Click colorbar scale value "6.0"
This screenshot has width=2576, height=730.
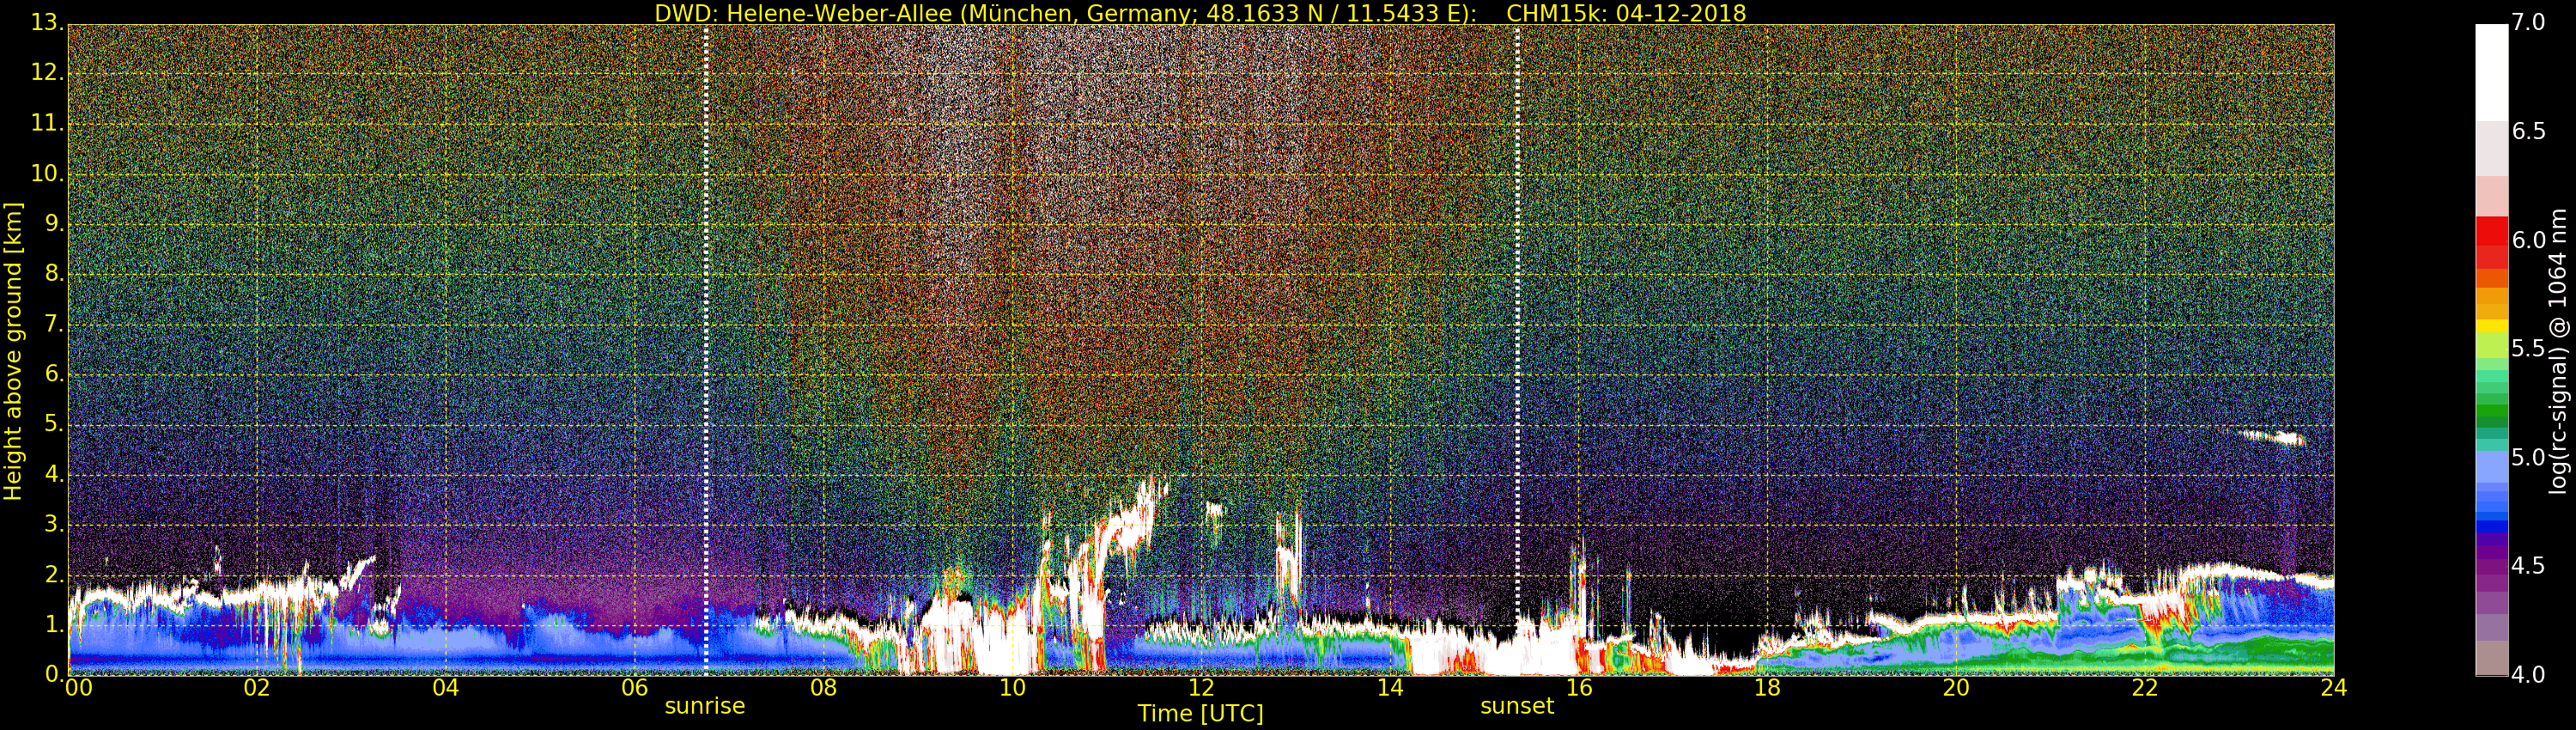coord(2529,240)
